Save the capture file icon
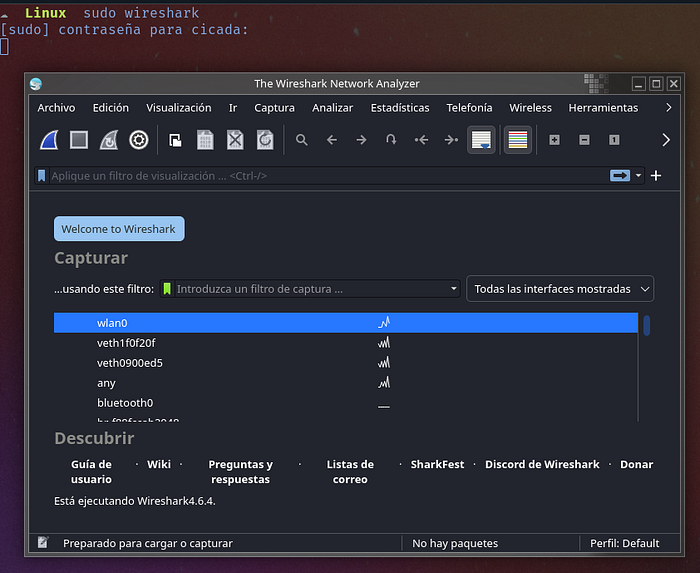Screen dimensions: 700x573 coord(205,140)
